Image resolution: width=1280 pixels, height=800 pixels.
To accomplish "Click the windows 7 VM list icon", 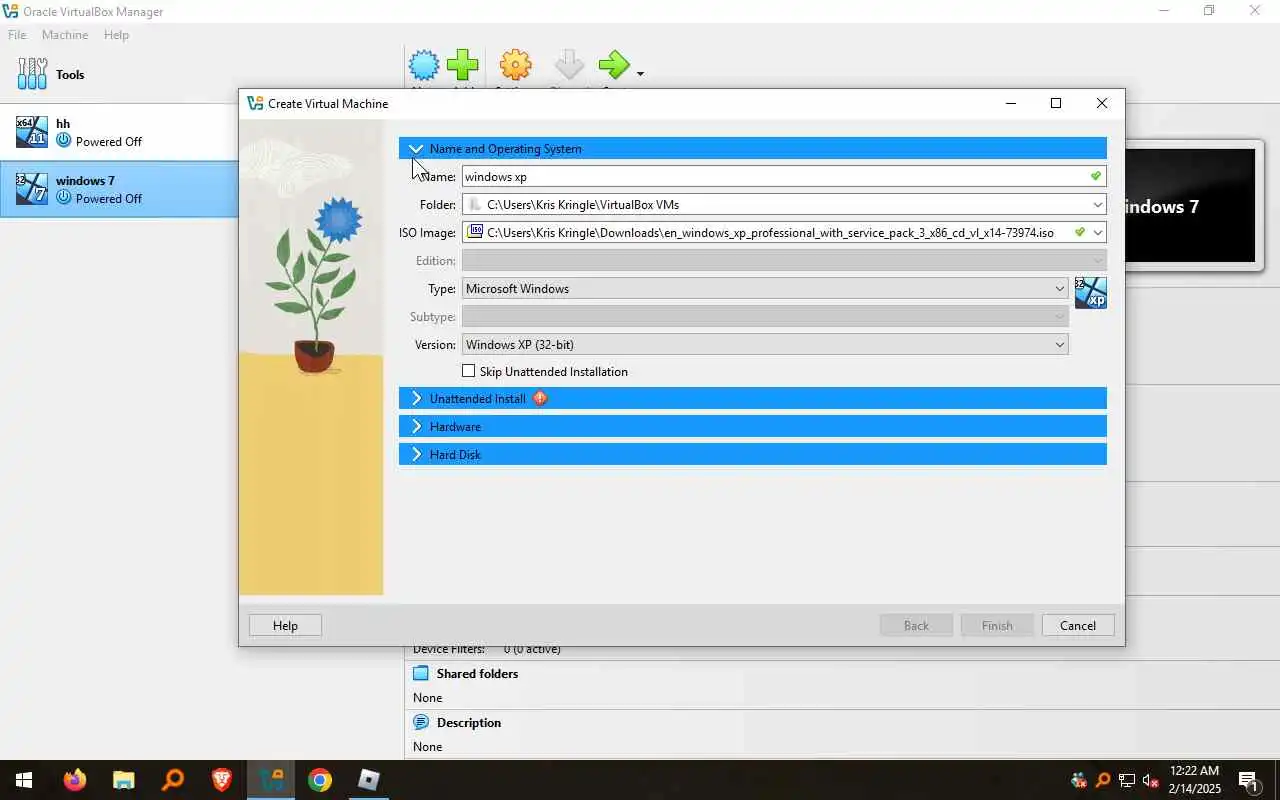I will tap(32, 188).
